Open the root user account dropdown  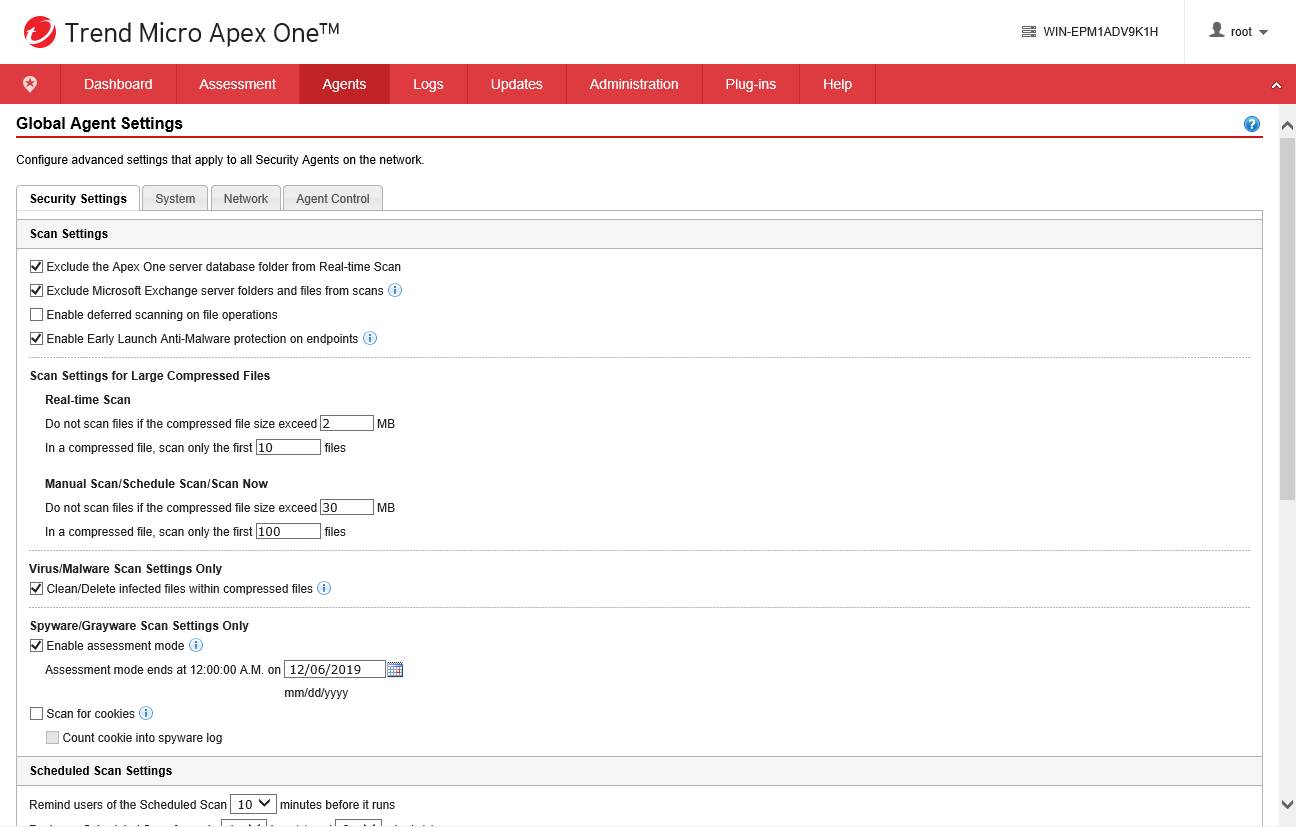(x=1239, y=32)
